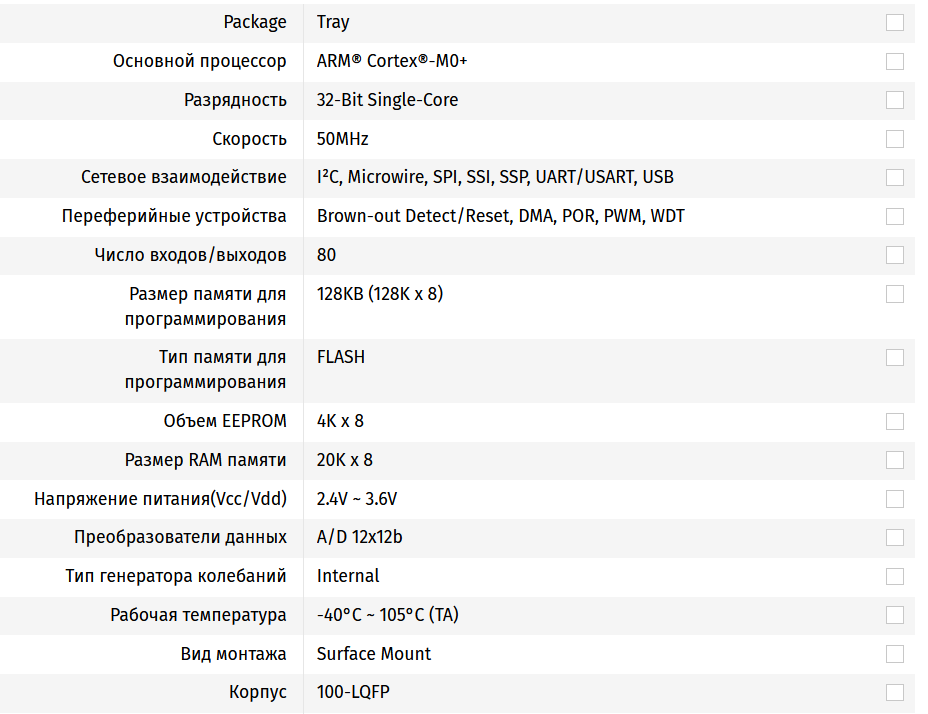Check the Размер RAM памяти checkbox
928x714 pixels.
pos(894,460)
